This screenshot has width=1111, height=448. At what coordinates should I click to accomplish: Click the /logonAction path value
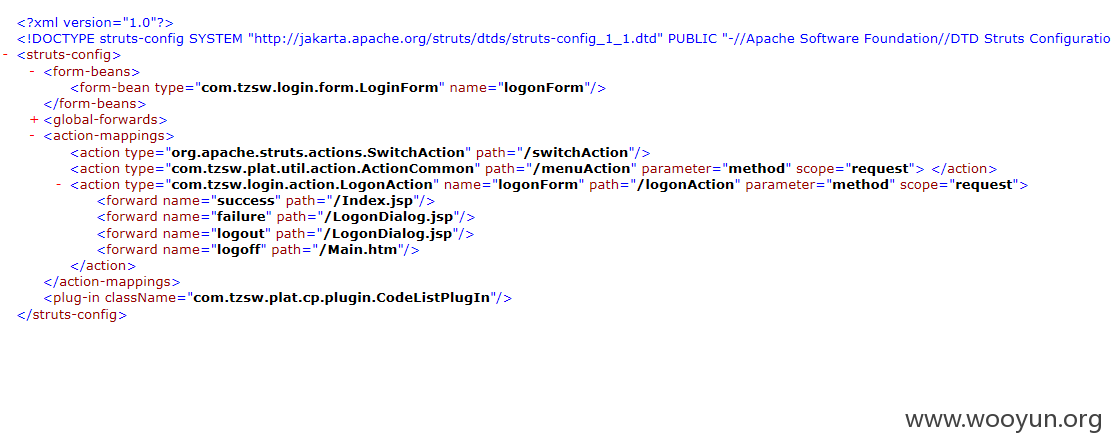click(684, 184)
